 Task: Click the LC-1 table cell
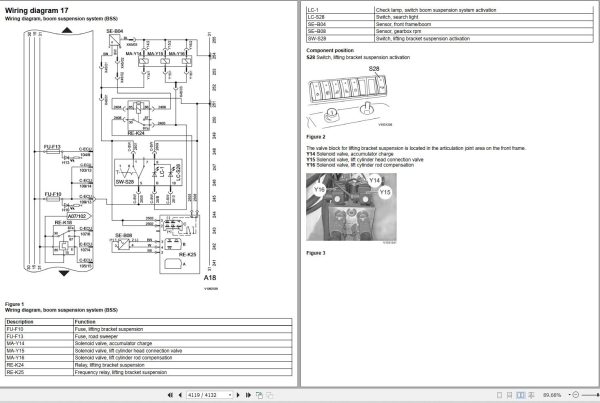340,10
